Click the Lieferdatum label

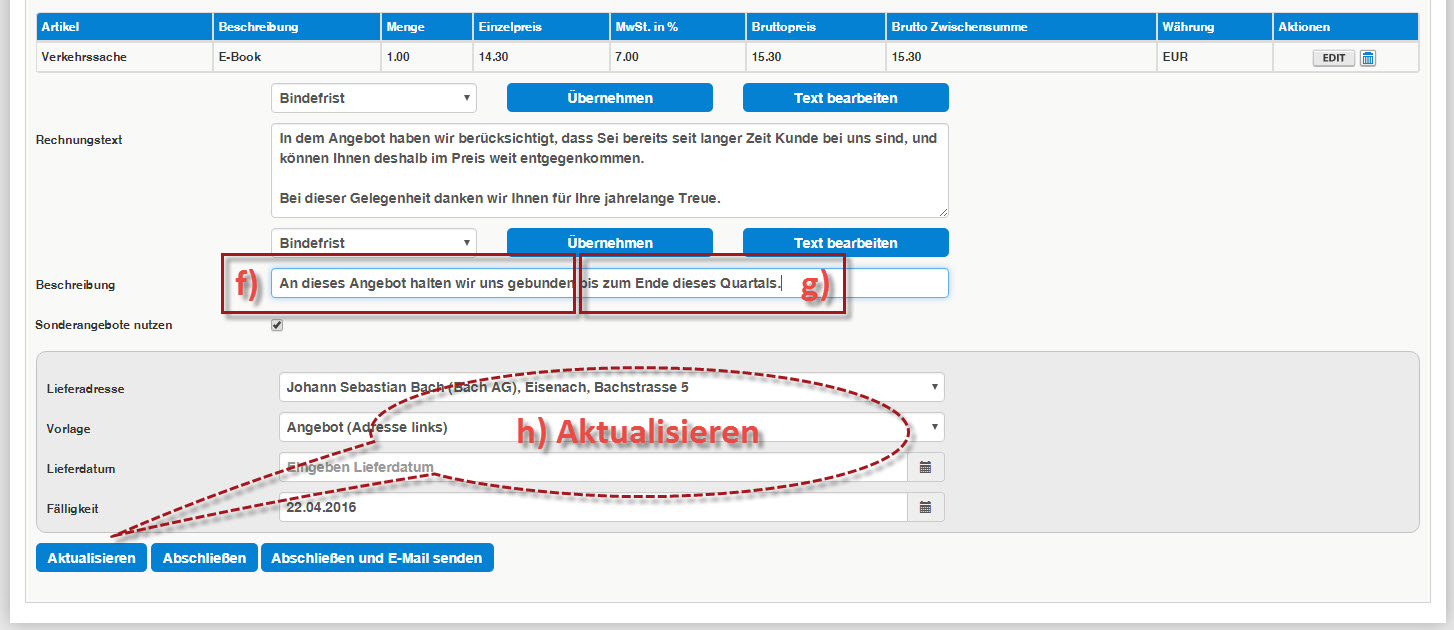[x=81, y=468]
